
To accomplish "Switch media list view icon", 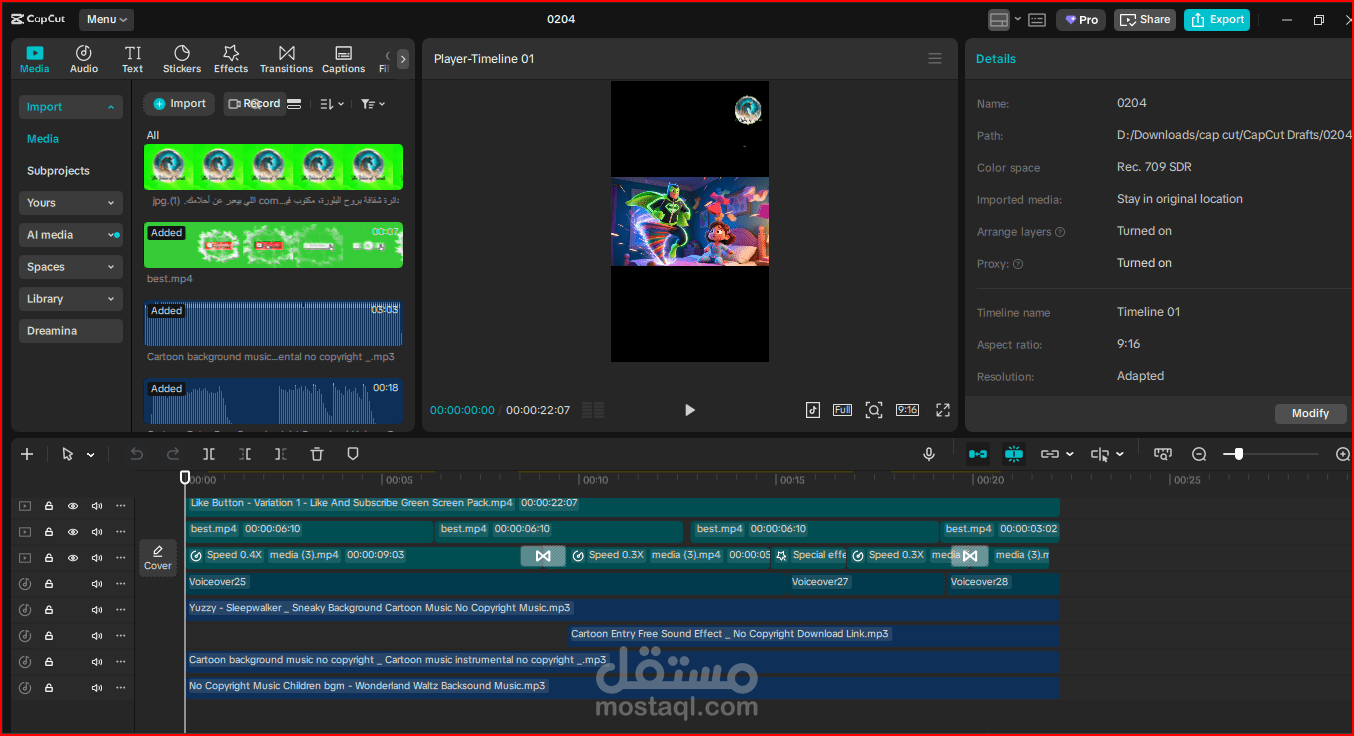I will [x=294, y=104].
